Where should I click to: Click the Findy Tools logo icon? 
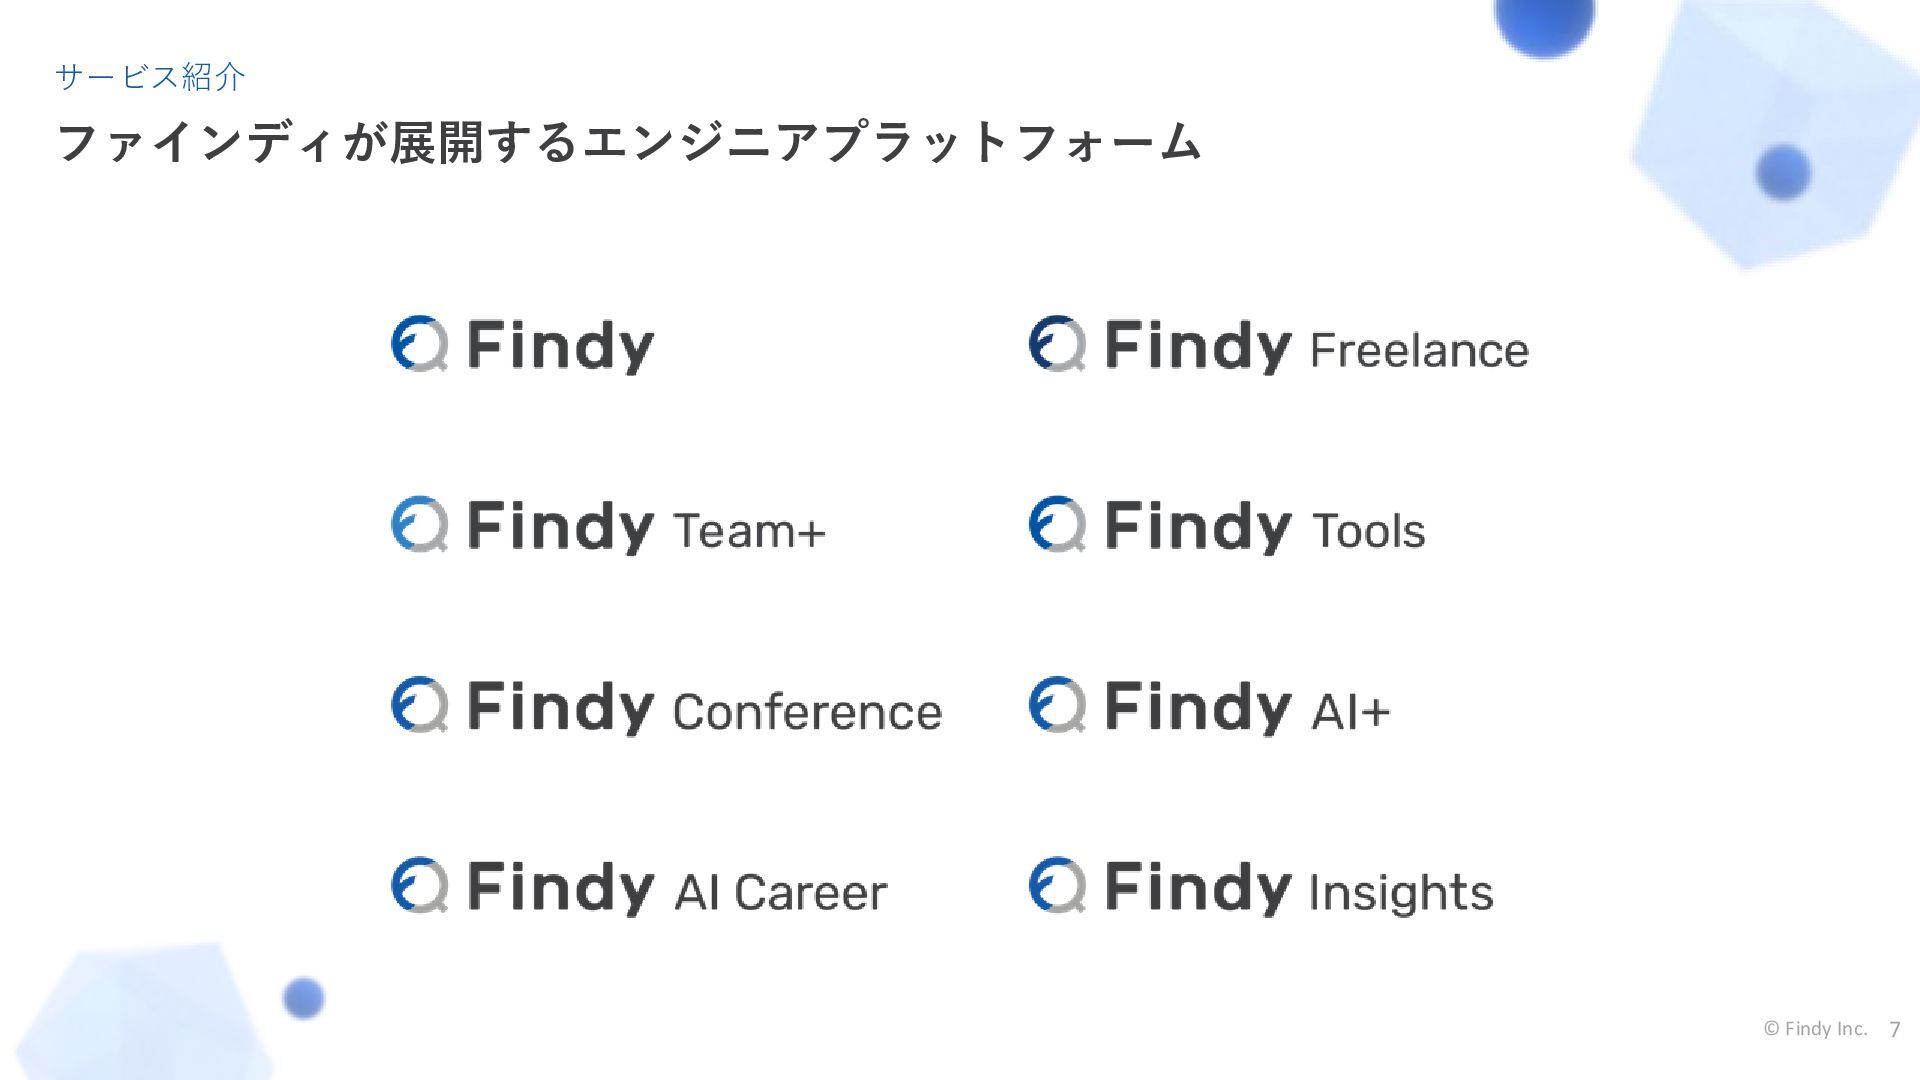(x=1057, y=524)
